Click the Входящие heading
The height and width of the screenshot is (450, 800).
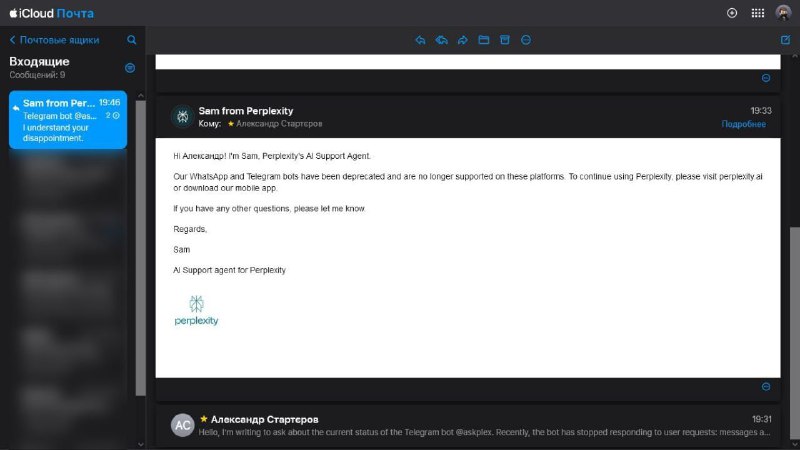pos(39,62)
